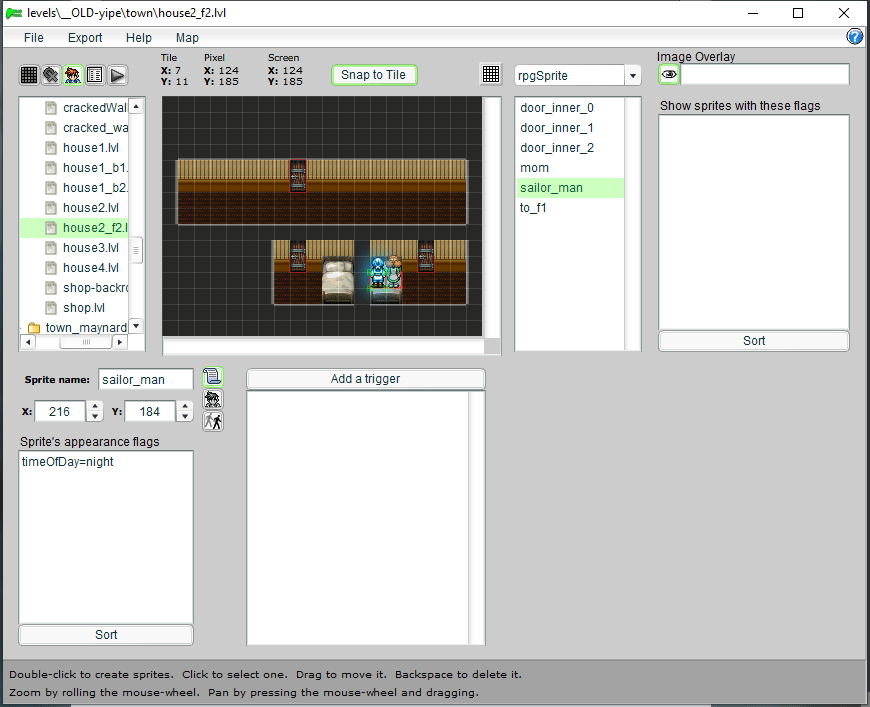
Task: Click the scroll script icon beside sprite name
Action: coord(212,377)
